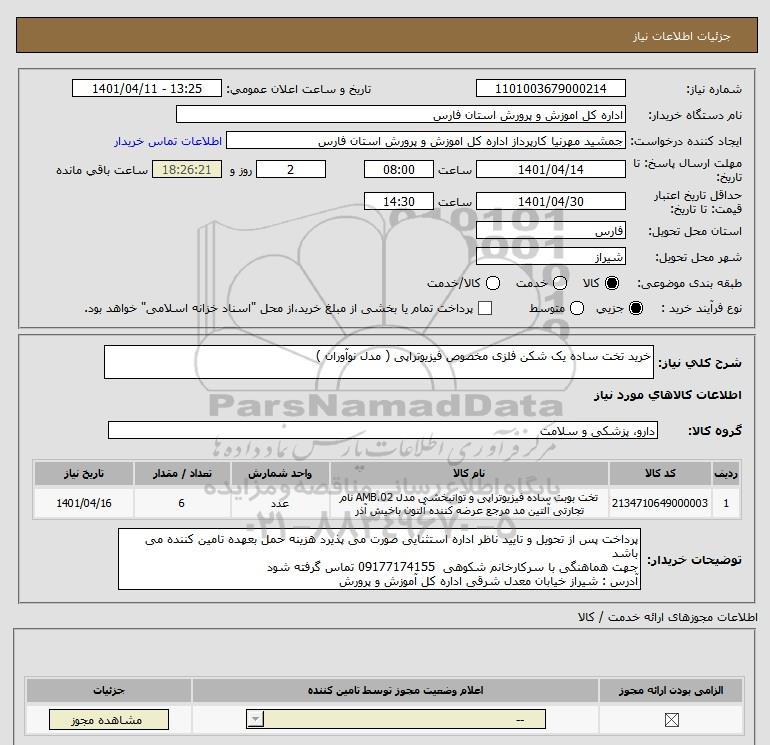Click the ایجاد کننده درخواست field
Viewport: 770px width, 745px height.
click(x=426, y=141)
